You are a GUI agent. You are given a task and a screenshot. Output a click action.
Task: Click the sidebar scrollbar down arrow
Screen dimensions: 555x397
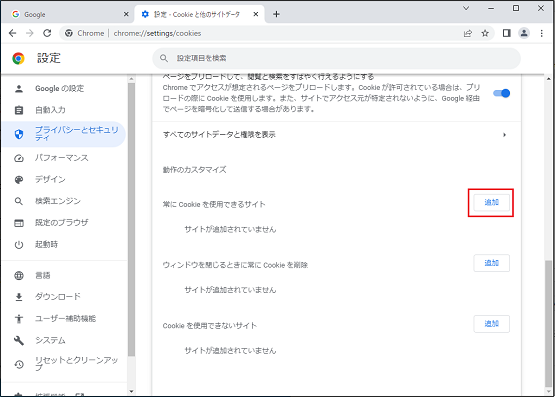[x=131, y=391]
